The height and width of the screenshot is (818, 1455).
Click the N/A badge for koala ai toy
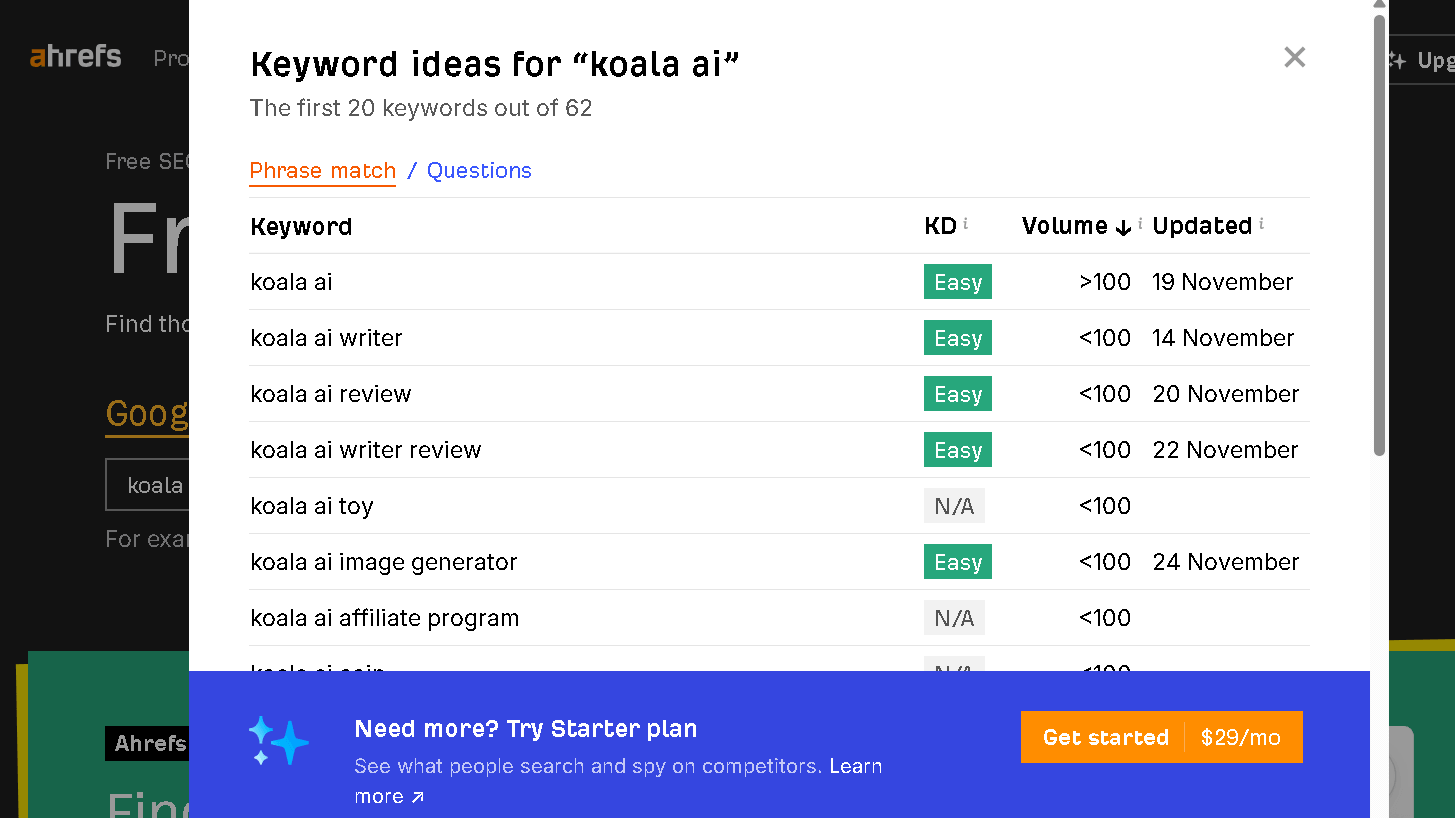click(x=954, y=505)
